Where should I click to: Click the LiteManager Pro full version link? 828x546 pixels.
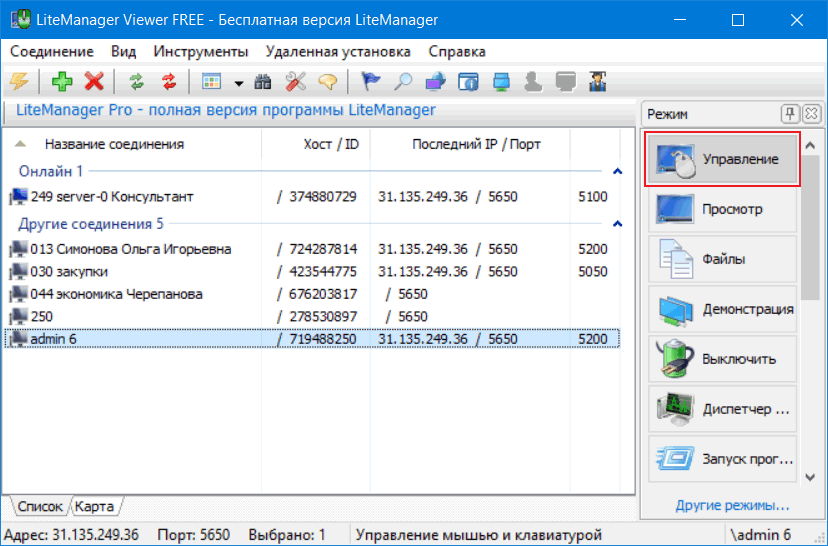click(x=225, y=110)
